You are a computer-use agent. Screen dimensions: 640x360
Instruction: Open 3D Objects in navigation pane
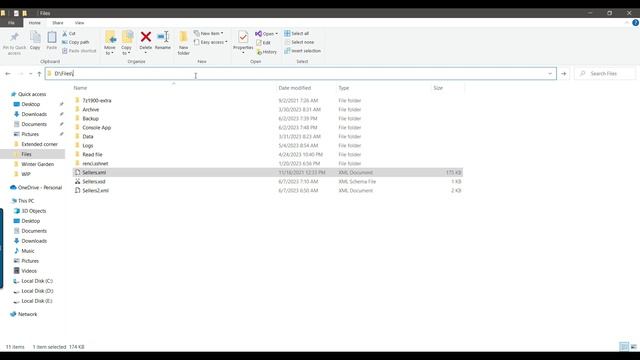33,211
